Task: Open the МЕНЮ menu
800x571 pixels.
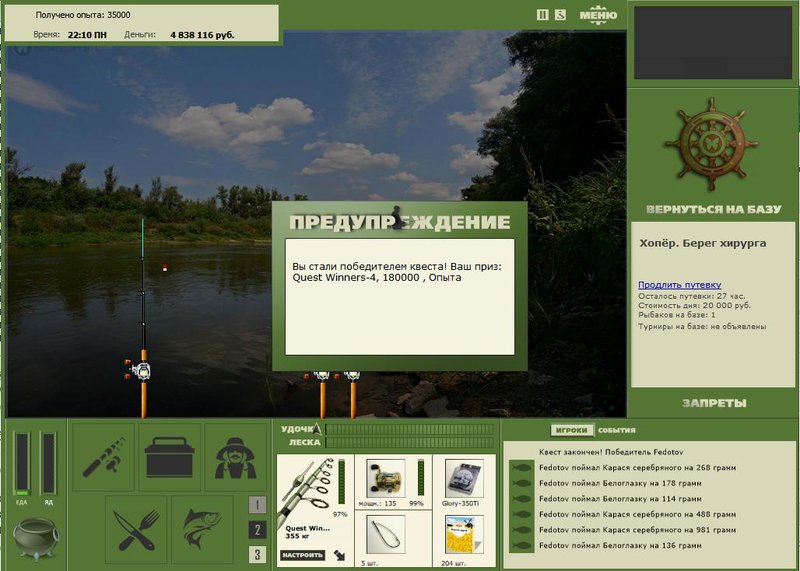Action: click(598, 15)
